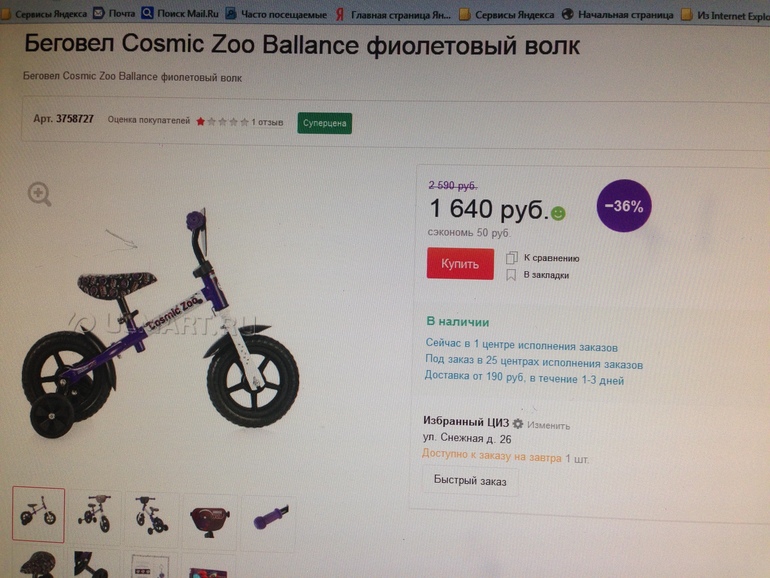
Task: Open the 1 отзыв reviews link
Action: [267, 122]
